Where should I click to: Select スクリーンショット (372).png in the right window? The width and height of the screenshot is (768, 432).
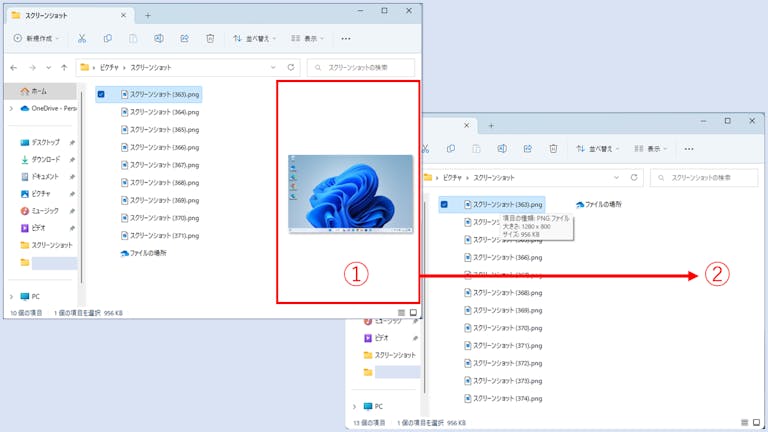click(504, 363)
